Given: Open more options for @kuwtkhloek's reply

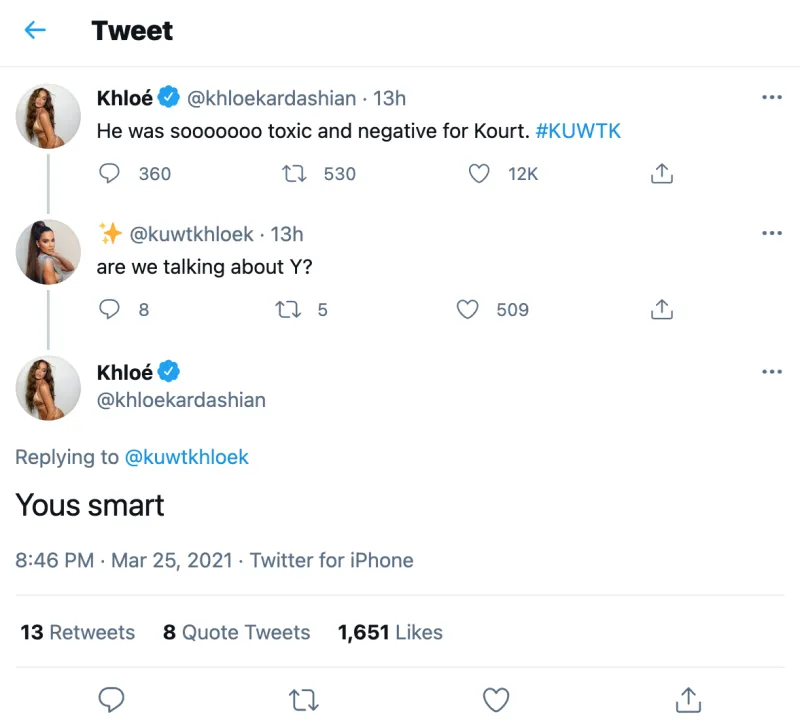Looking at the screenshot, I should [x=772, y=232].
